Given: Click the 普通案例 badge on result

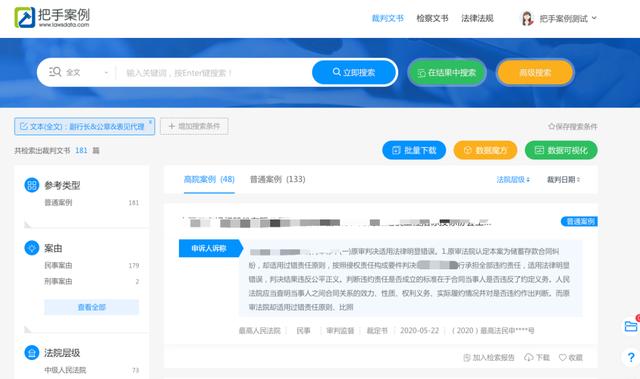Looking at the screenshot, I should pyautogui.click(x=580, y=222).
